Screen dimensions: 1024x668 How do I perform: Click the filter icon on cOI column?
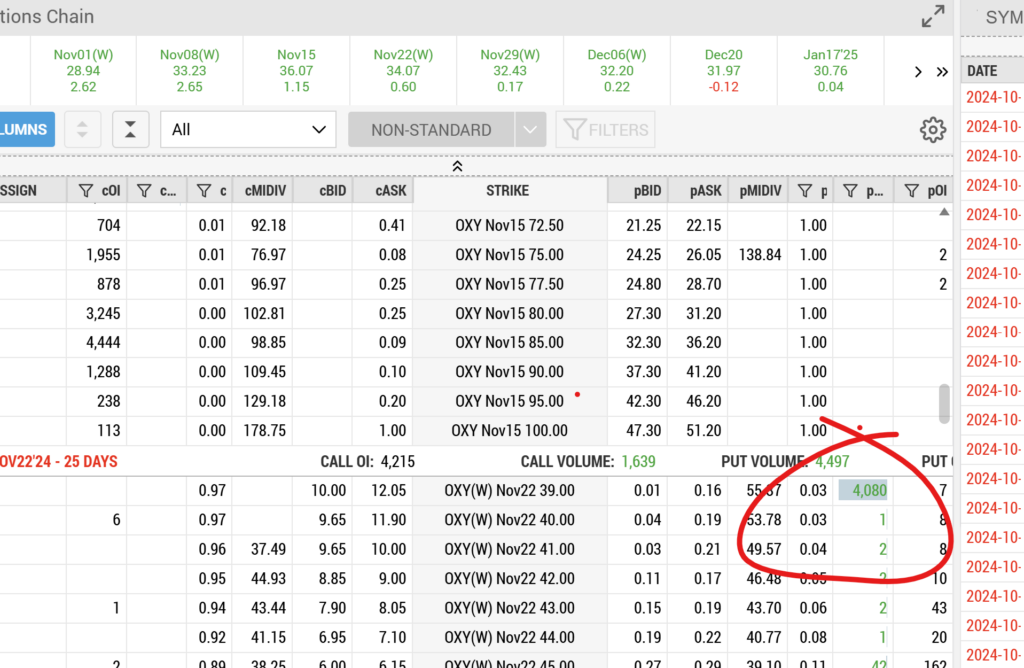(x=86, y=191)
